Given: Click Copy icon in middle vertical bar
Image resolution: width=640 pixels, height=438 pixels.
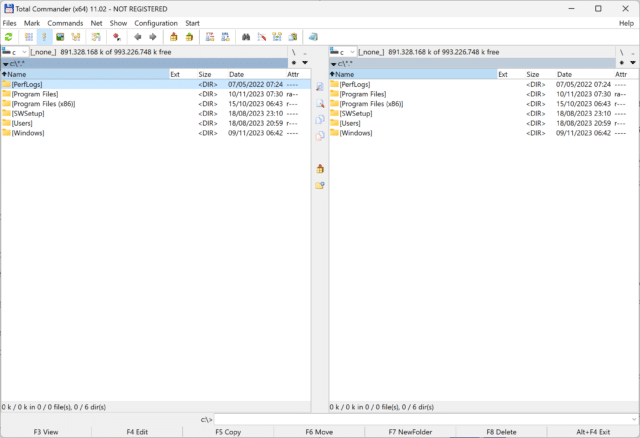Looking at the screenshot, I should pyautogui.click(x=320, y=120).
